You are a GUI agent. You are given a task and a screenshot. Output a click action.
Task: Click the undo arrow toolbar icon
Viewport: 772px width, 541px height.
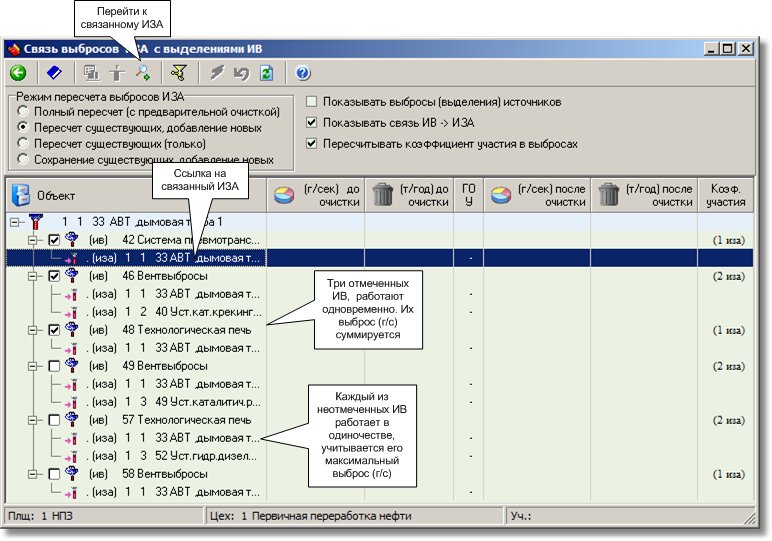click(x=241, y=72)
